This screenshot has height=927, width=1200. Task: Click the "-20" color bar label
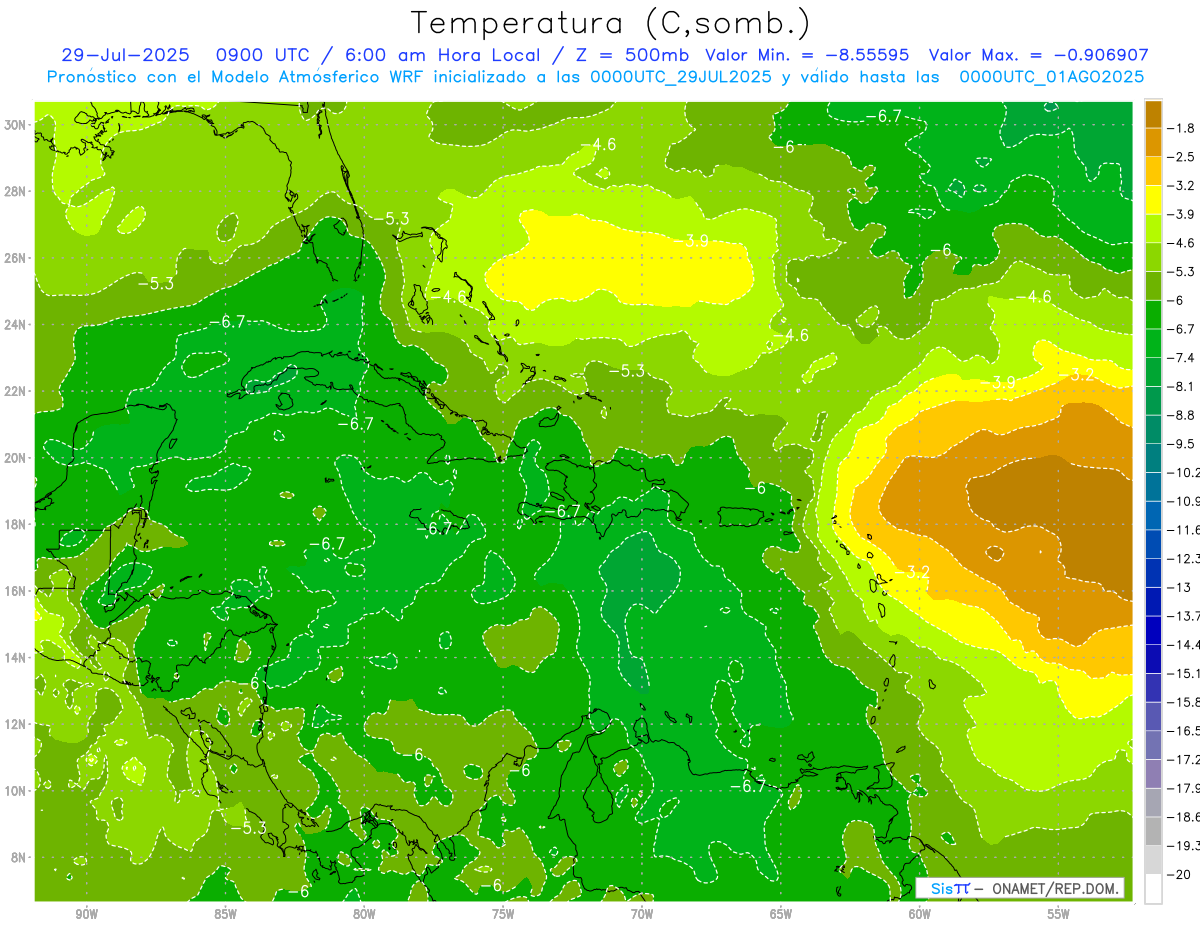coord(1180,874)
